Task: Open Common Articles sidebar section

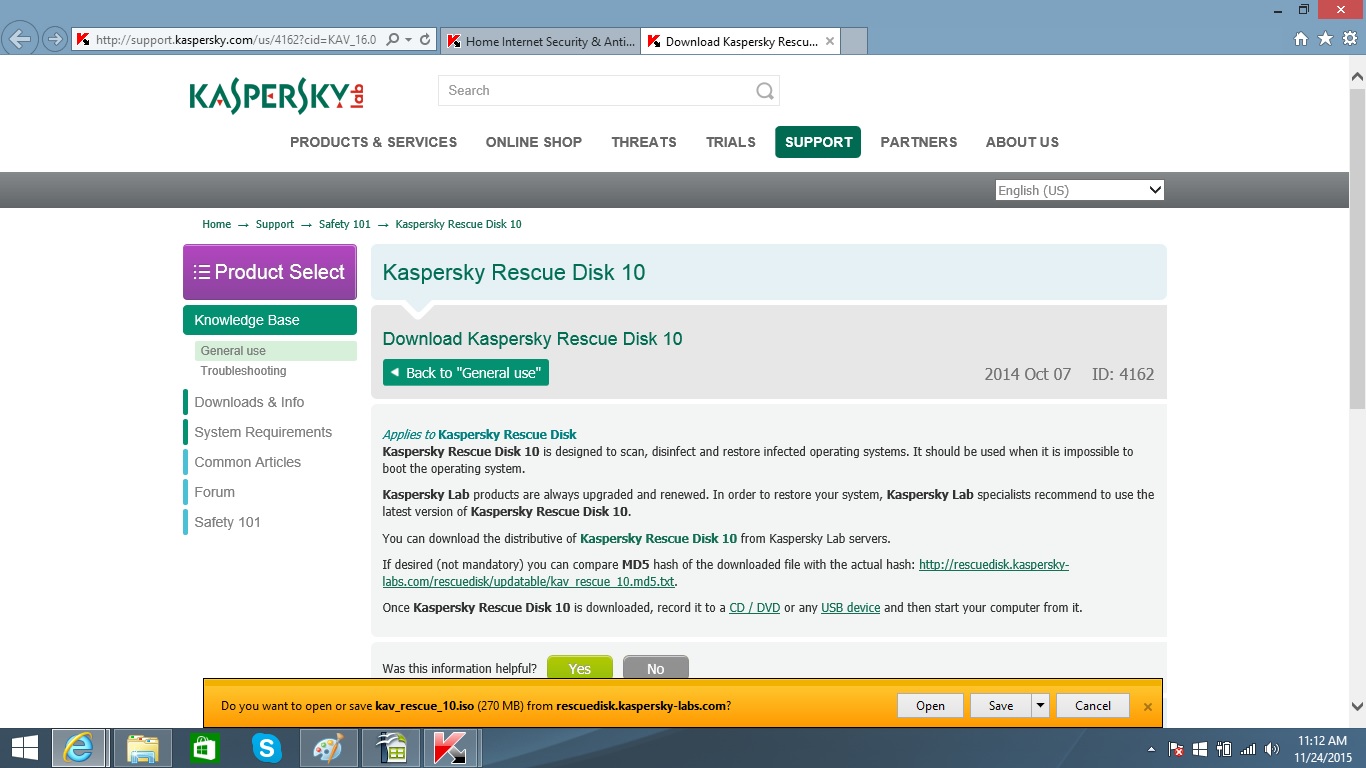Action: pyautogui.click(x=247, y=462)
